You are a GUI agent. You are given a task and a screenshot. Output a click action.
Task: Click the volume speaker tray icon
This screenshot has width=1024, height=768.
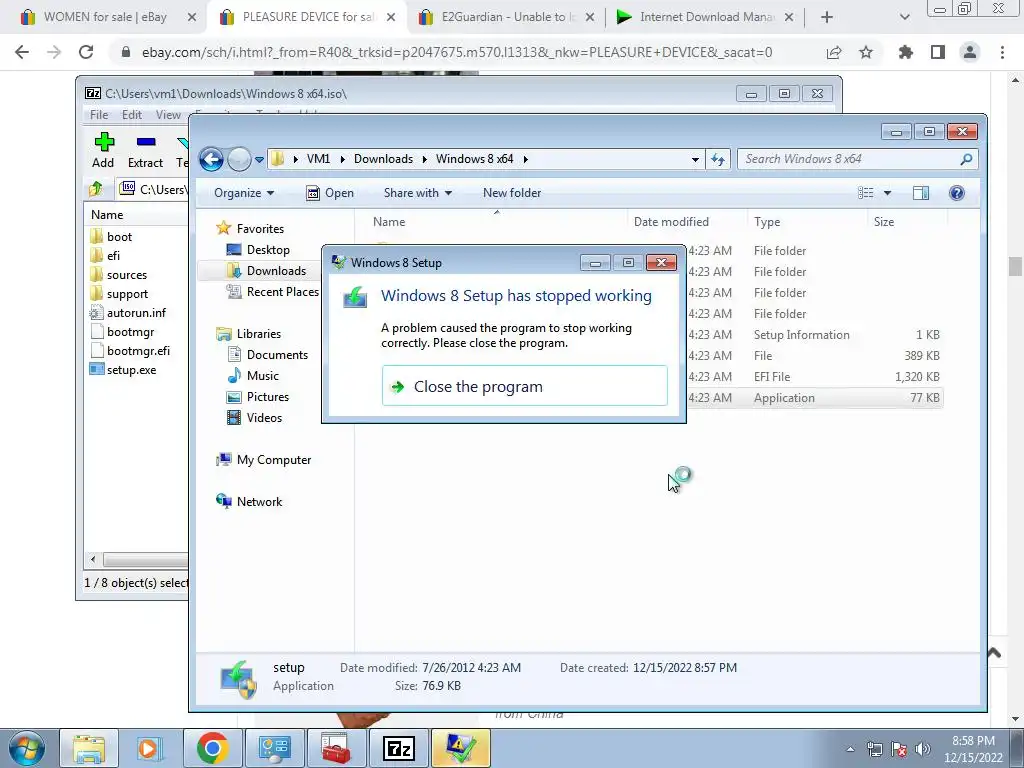pos(923,749)
